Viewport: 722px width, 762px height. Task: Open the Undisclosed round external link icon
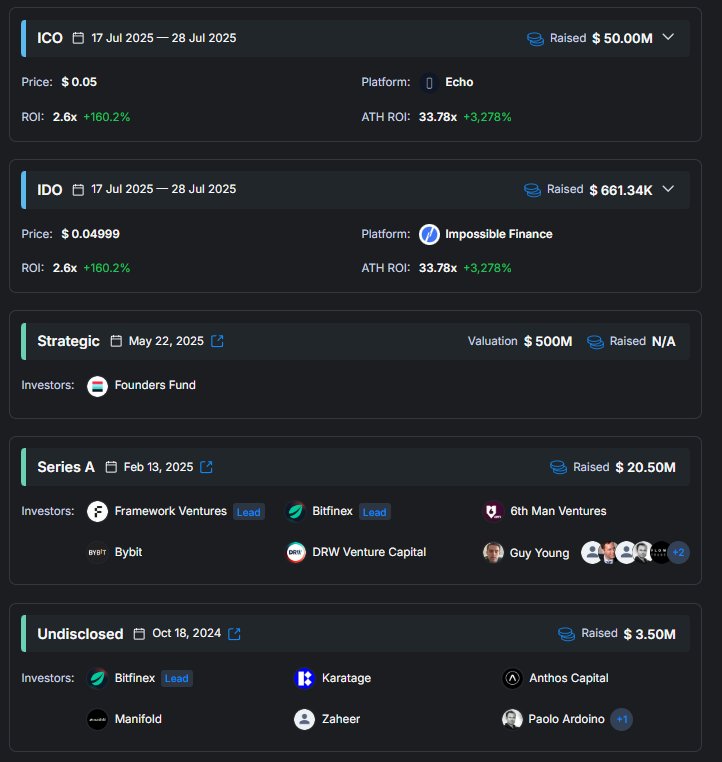click(234, 633)
